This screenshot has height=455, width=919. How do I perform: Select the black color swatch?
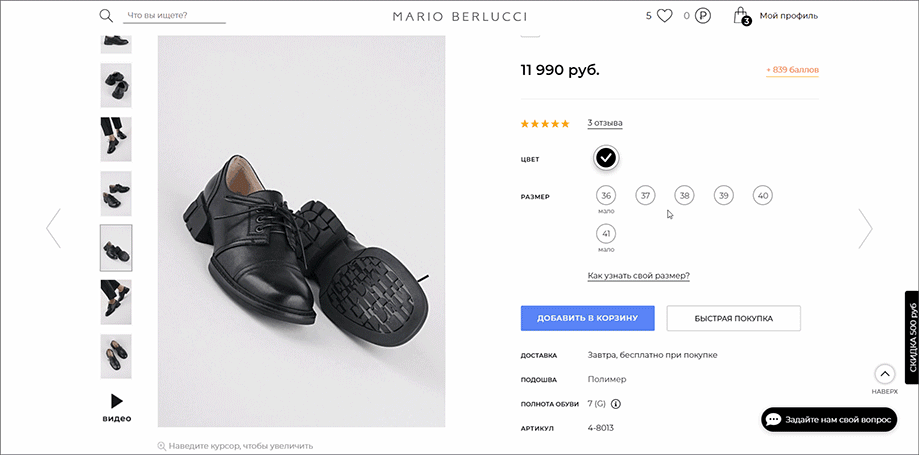tap(606, 157)
